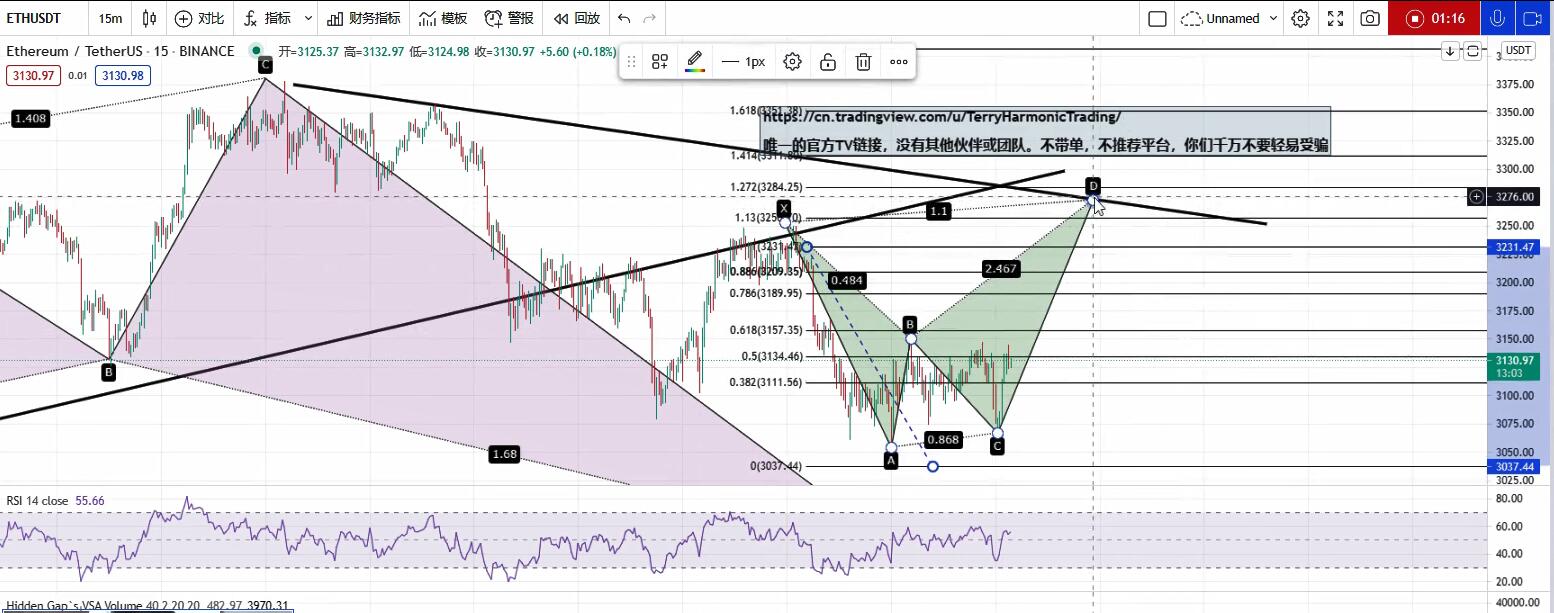Screen dimensions: 1554x613
Task: Click the 对比 compare symbol button
Action: [199, 18]
